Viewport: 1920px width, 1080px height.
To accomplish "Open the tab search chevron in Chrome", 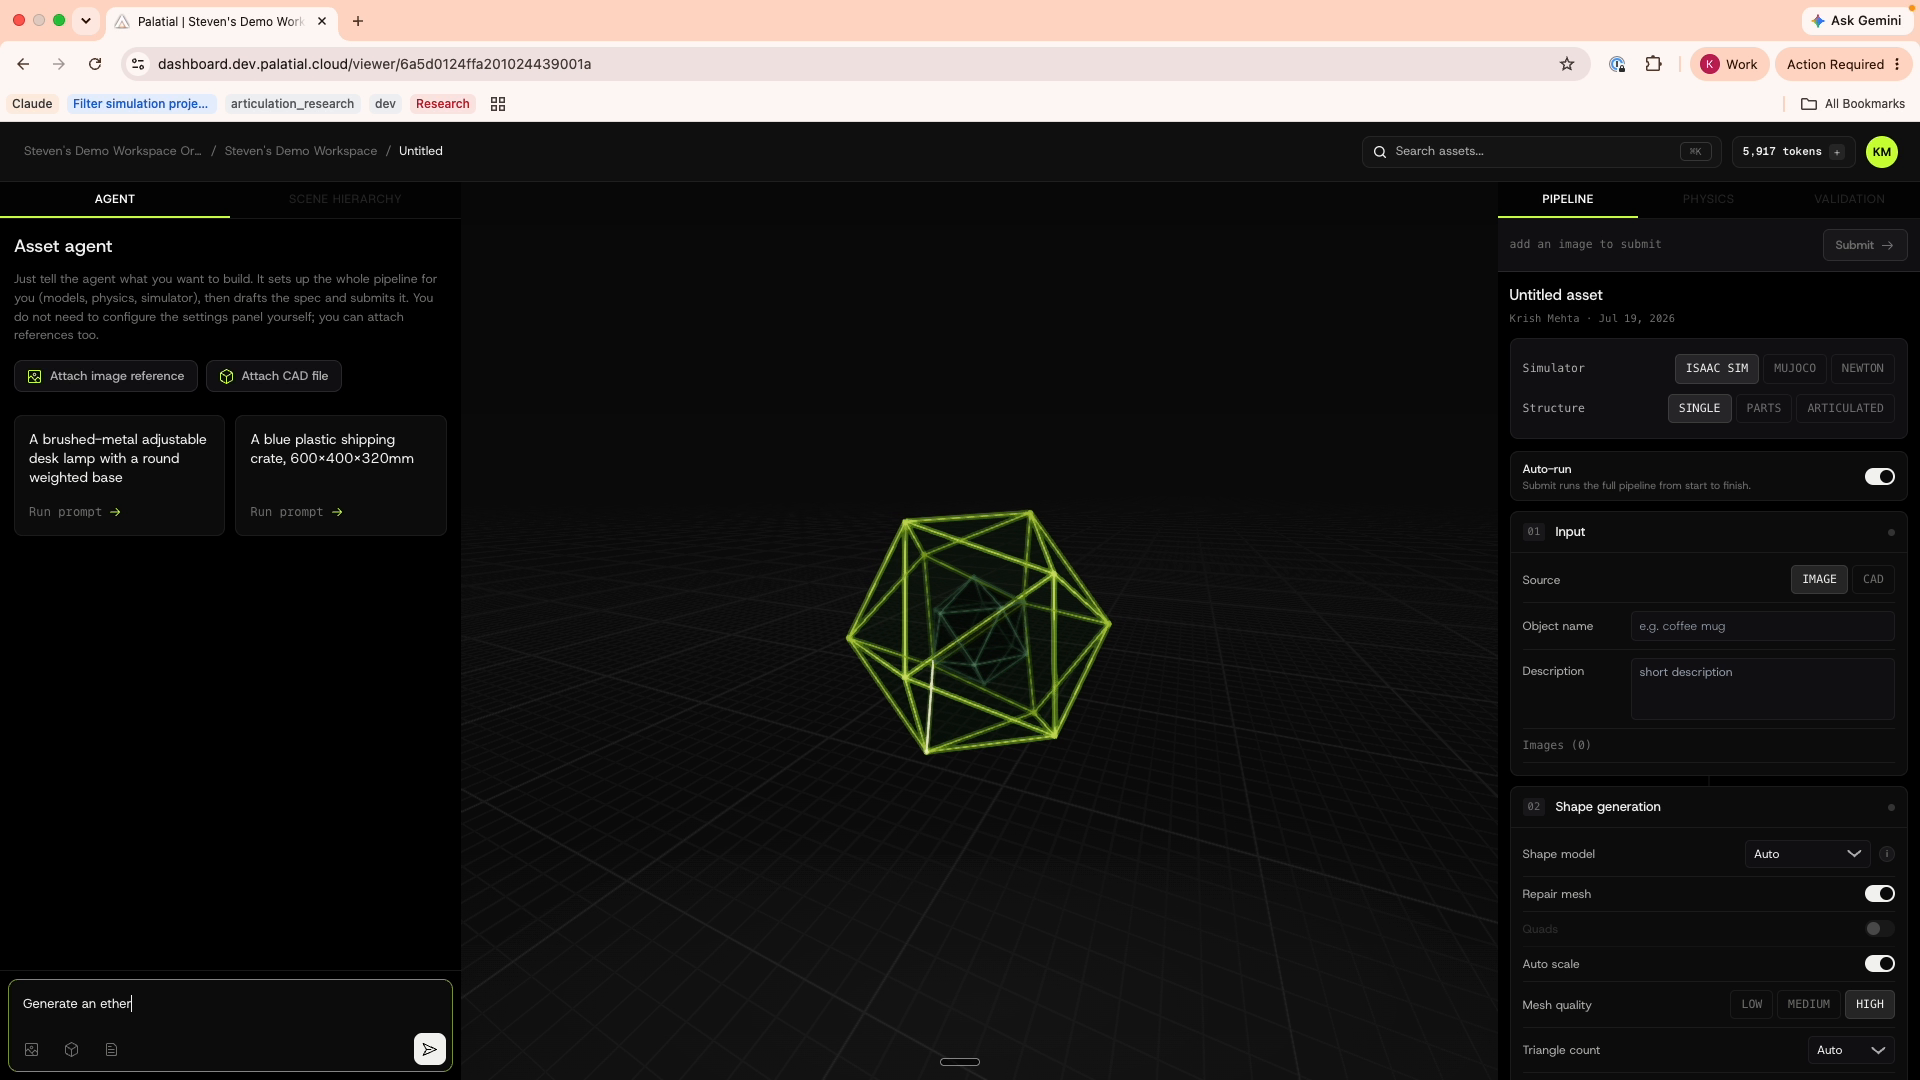I will (86, 20).
